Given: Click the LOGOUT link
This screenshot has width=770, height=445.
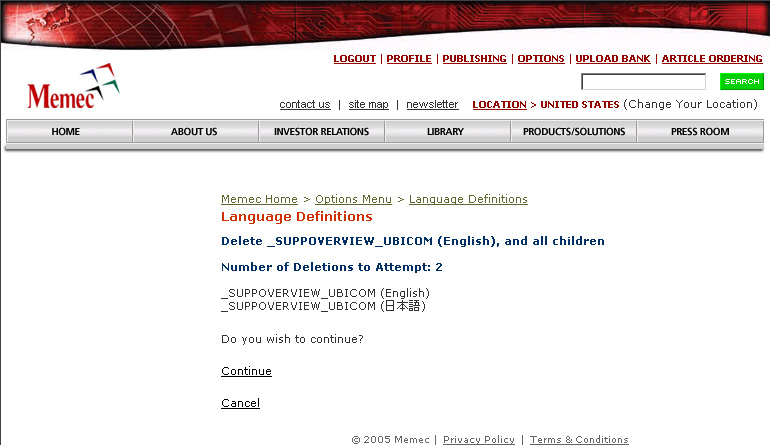Looking at the screenshot, I should [355, 58].
